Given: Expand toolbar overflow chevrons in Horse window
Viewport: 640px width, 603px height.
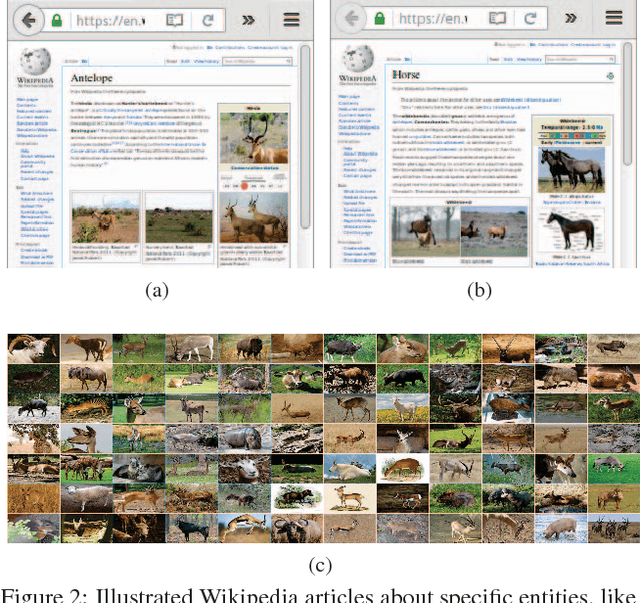Looking at the screenshot, I should pos(571,18).
